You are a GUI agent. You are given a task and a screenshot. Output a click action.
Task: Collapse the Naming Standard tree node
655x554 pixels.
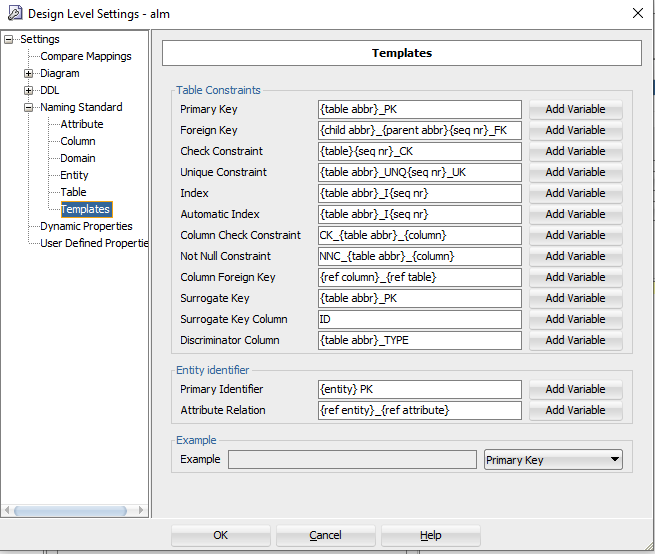point(30,108)
